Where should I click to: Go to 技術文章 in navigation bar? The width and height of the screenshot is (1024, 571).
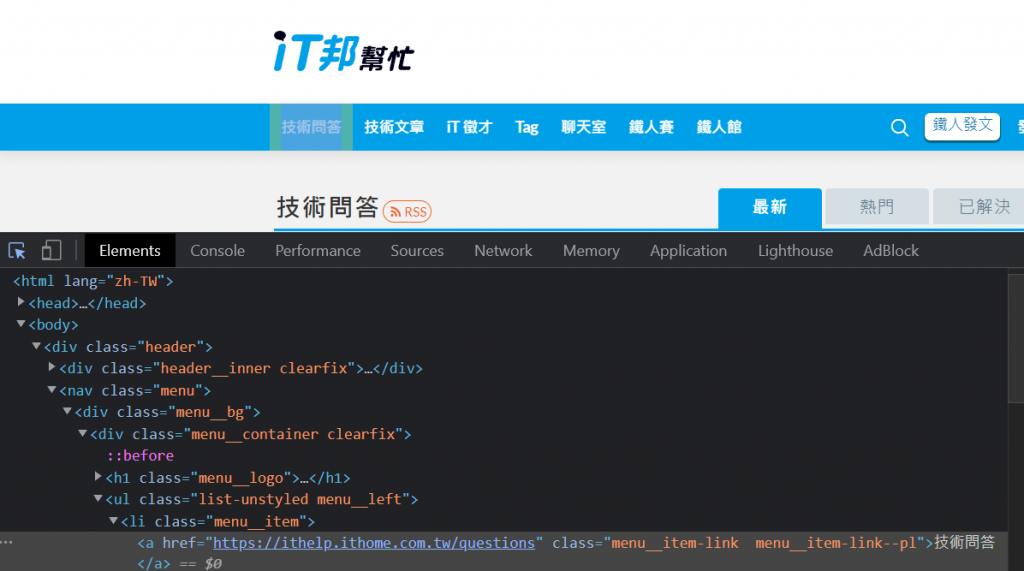pos(394,127)
